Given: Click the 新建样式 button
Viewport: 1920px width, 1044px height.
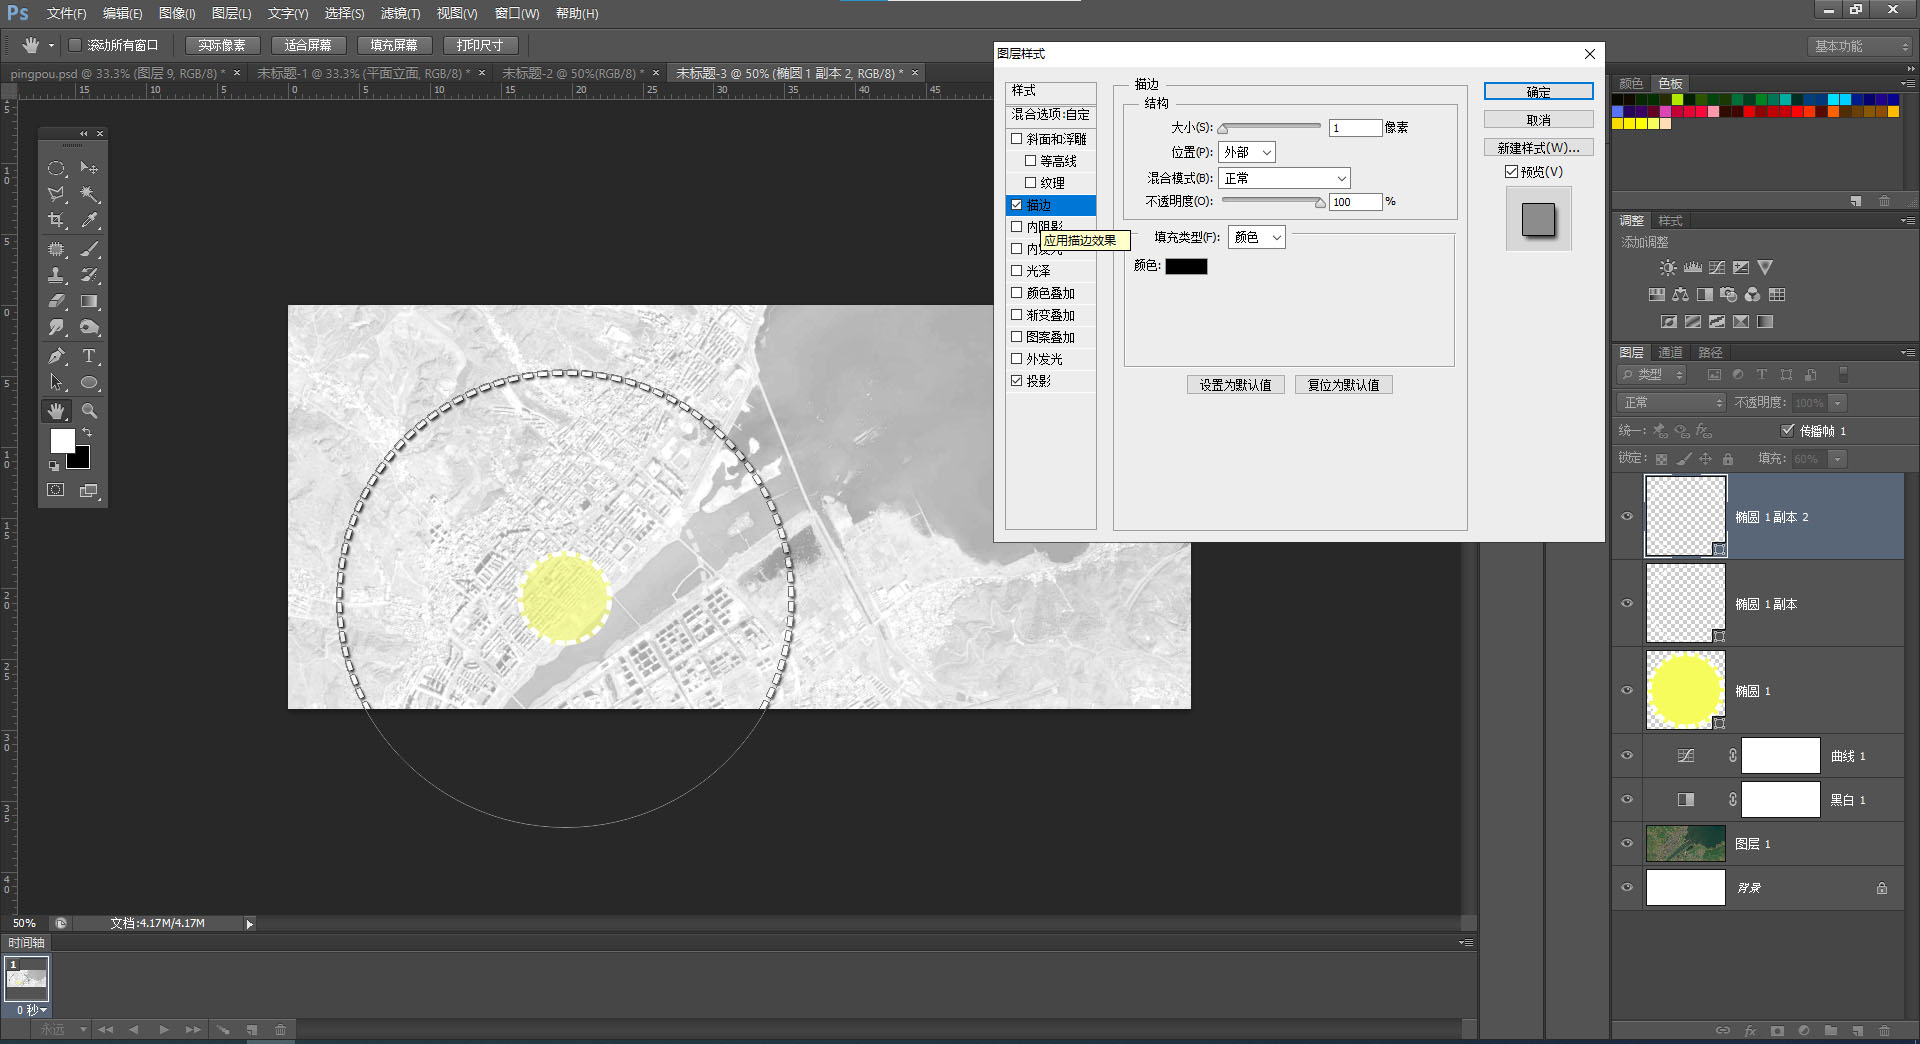Looking at the screenshot, I should point(1538,148).
